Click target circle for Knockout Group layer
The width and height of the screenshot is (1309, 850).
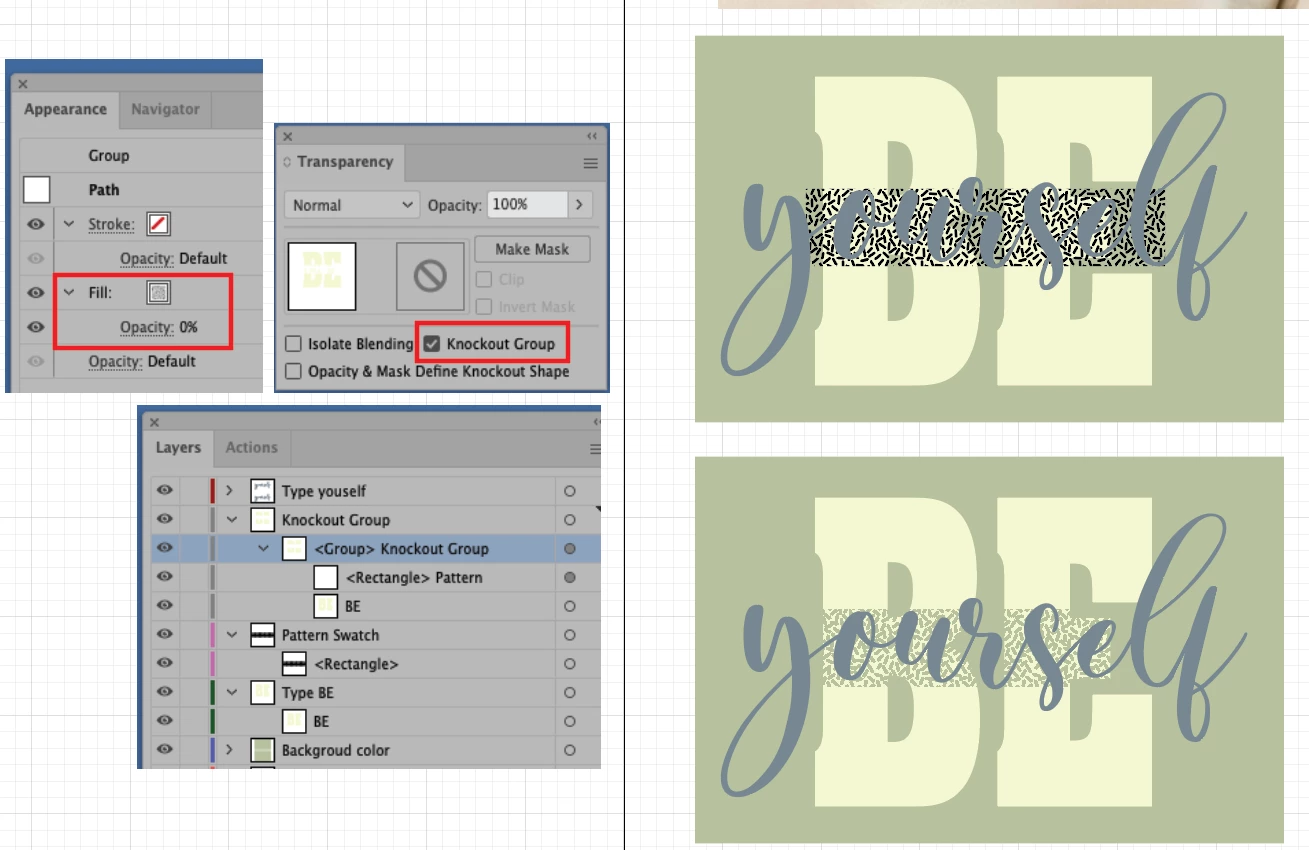click(x=570, y=520)
